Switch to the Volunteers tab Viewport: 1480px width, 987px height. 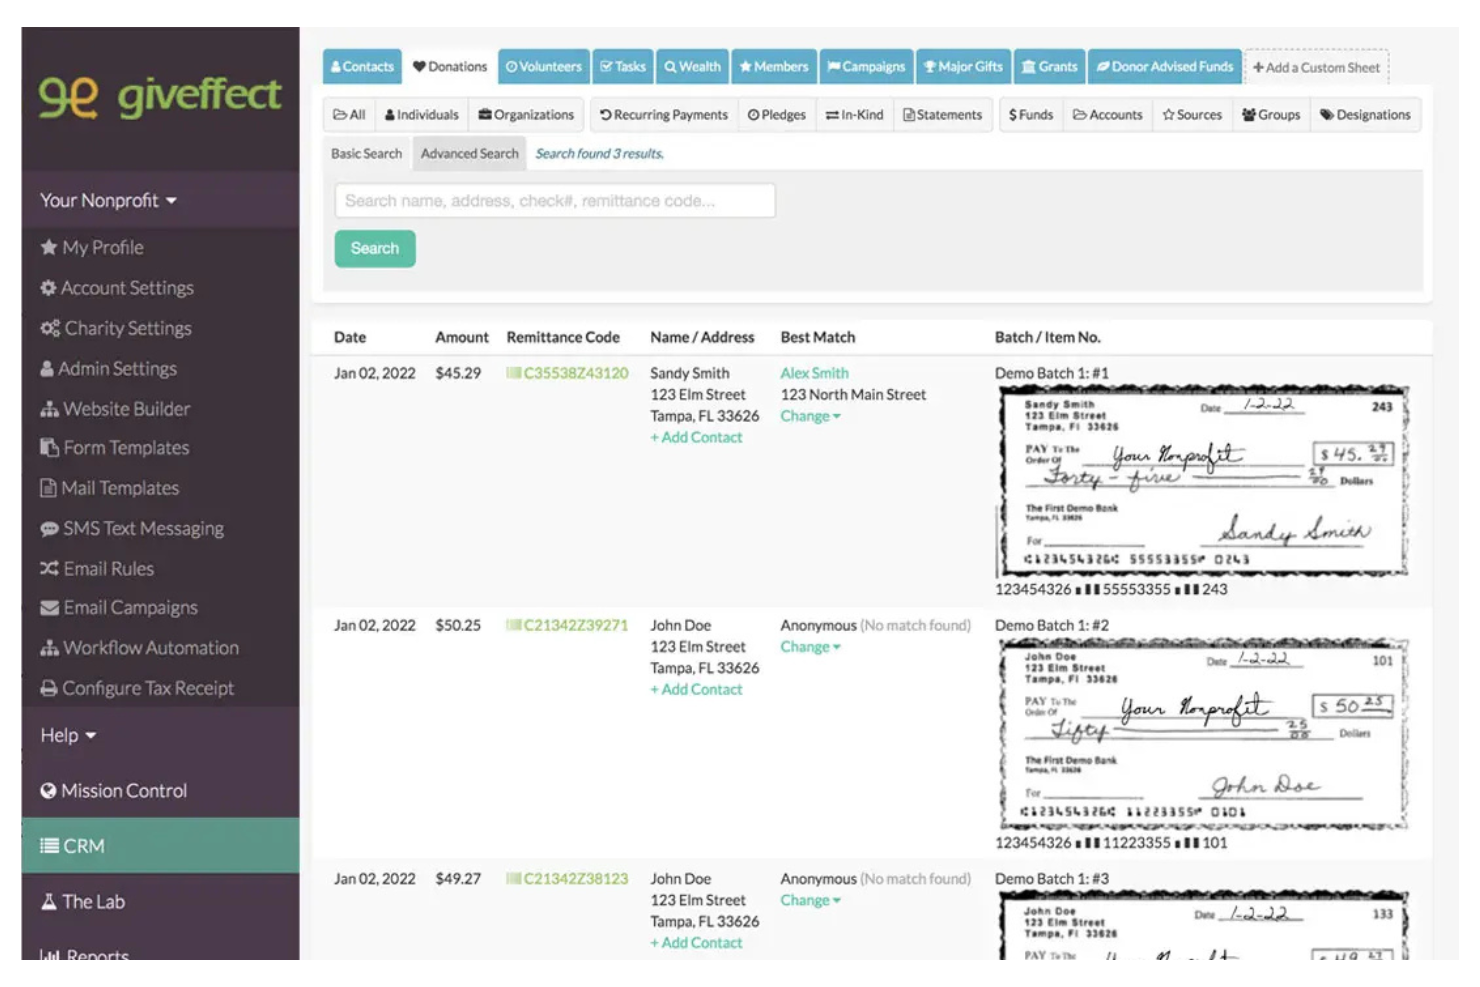click(543, 66)
